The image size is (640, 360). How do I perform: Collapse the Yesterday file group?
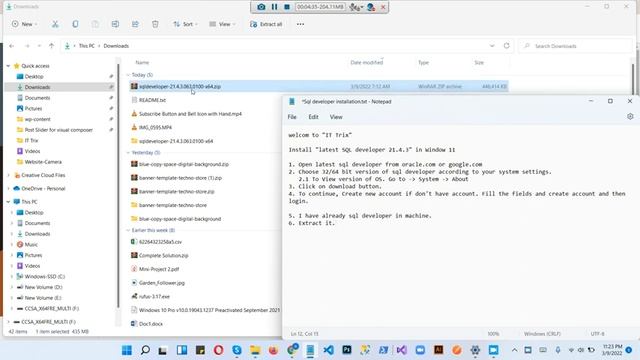128,153
